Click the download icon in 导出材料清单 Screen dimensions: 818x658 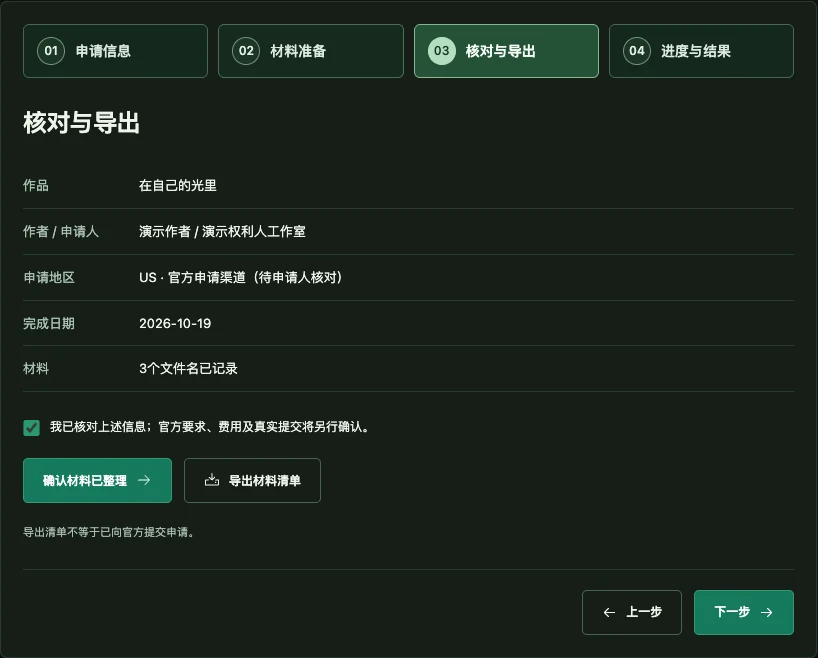coord(212,480)
